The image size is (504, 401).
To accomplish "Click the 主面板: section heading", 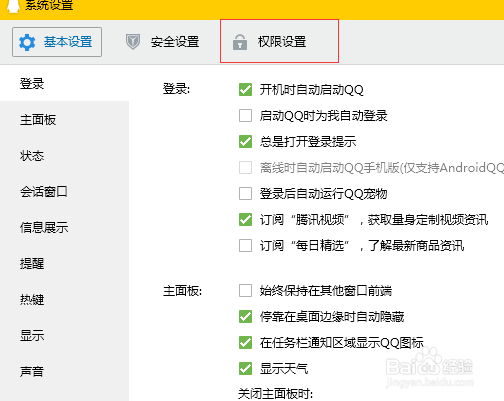I will coord(182,291).
